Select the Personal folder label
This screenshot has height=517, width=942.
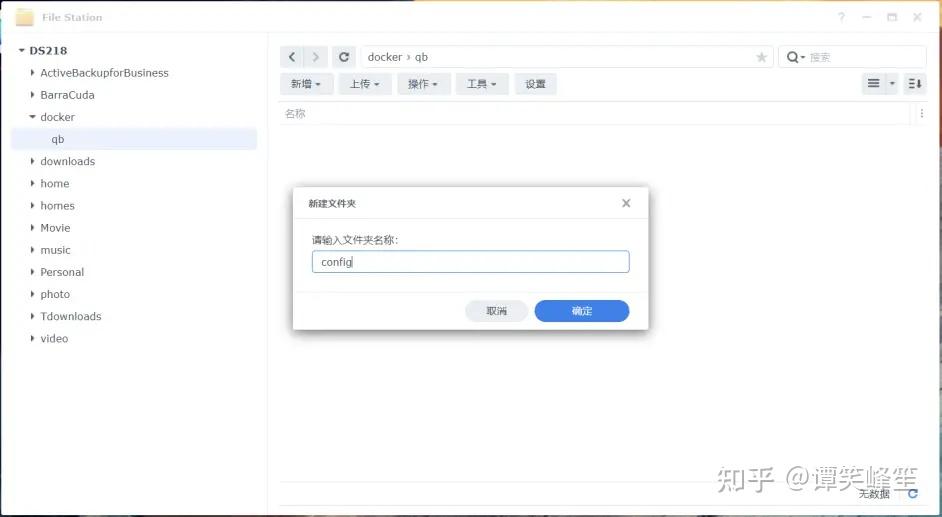click(62, 272)
